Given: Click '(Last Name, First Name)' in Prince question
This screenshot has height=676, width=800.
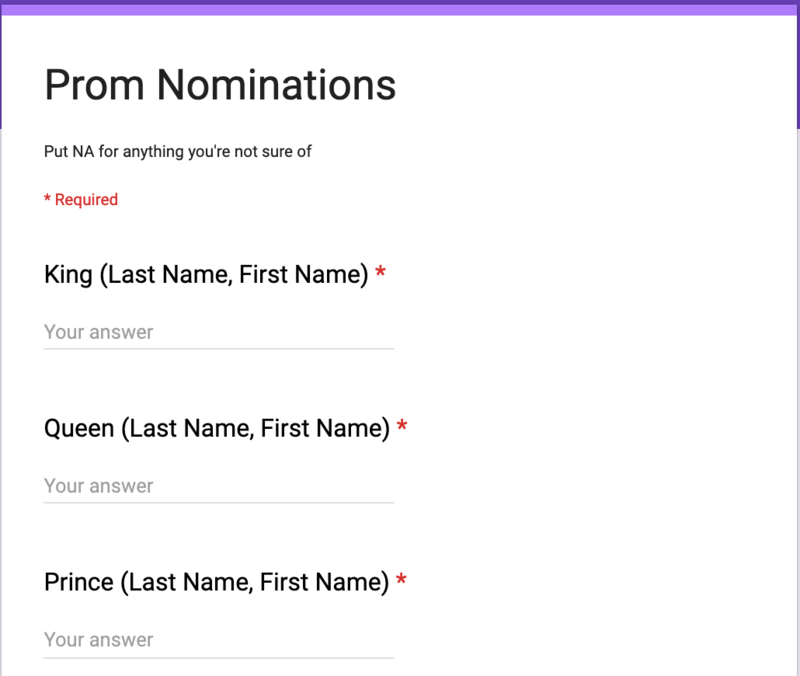Looking at the screenshot, I should click(255, 582).
